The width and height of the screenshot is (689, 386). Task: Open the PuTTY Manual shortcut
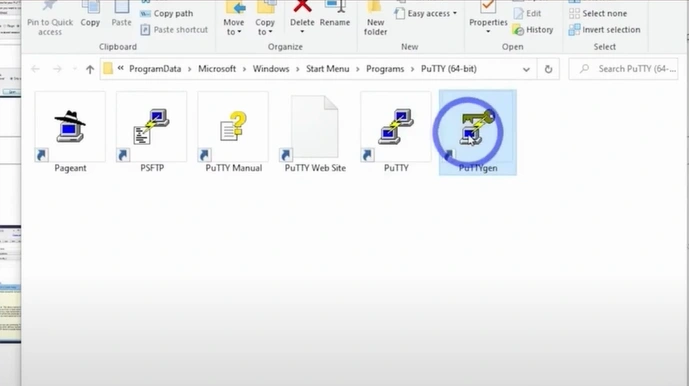tap(233, 132)
